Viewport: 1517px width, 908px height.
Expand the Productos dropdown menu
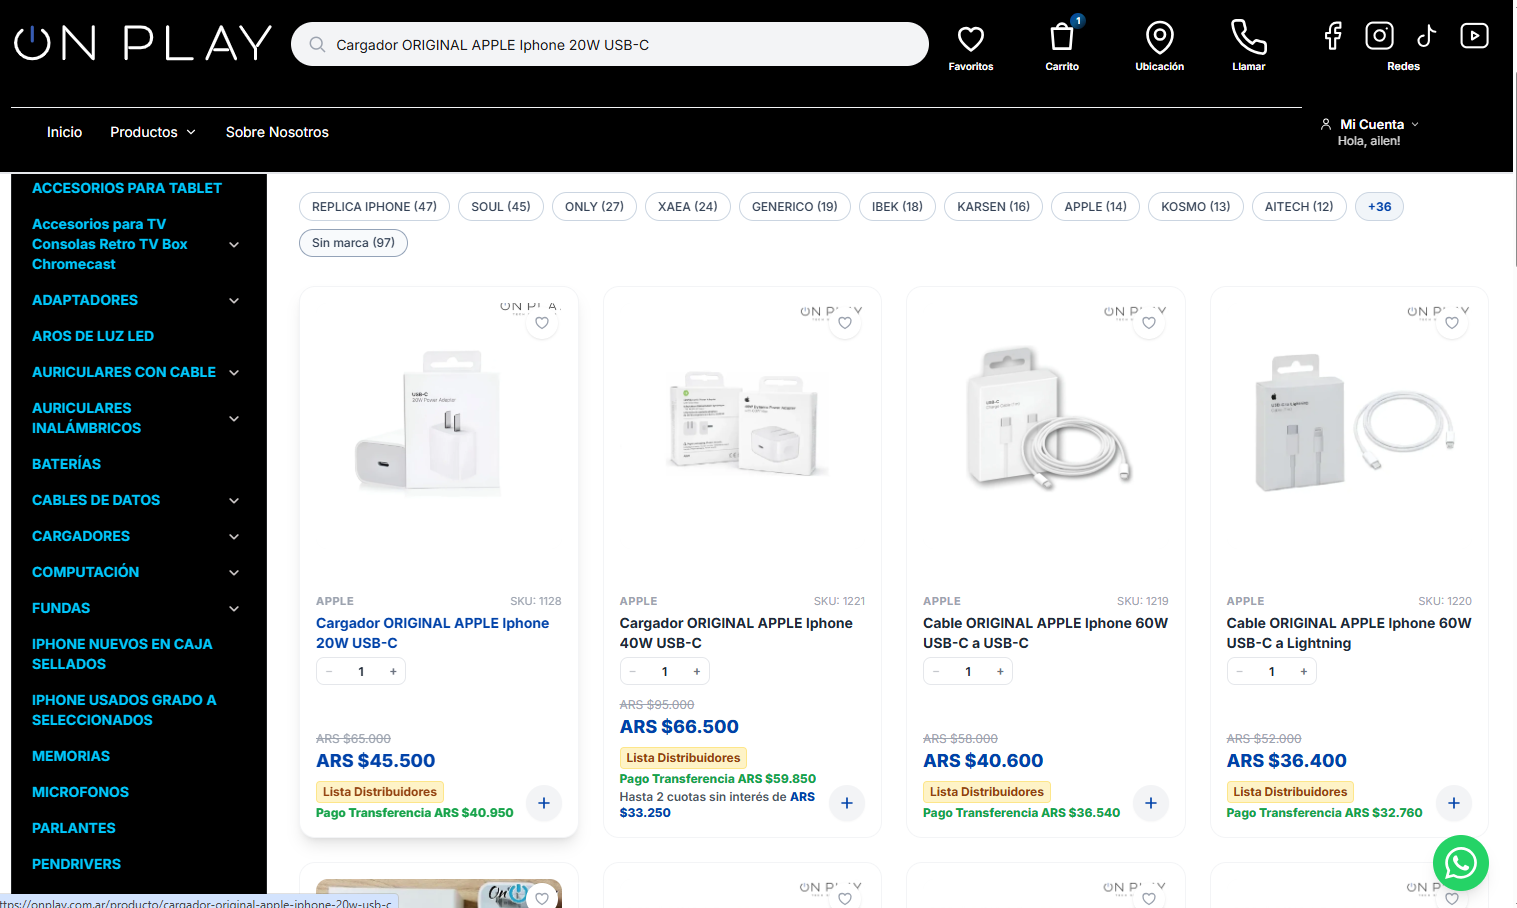(x=153, y=132)
